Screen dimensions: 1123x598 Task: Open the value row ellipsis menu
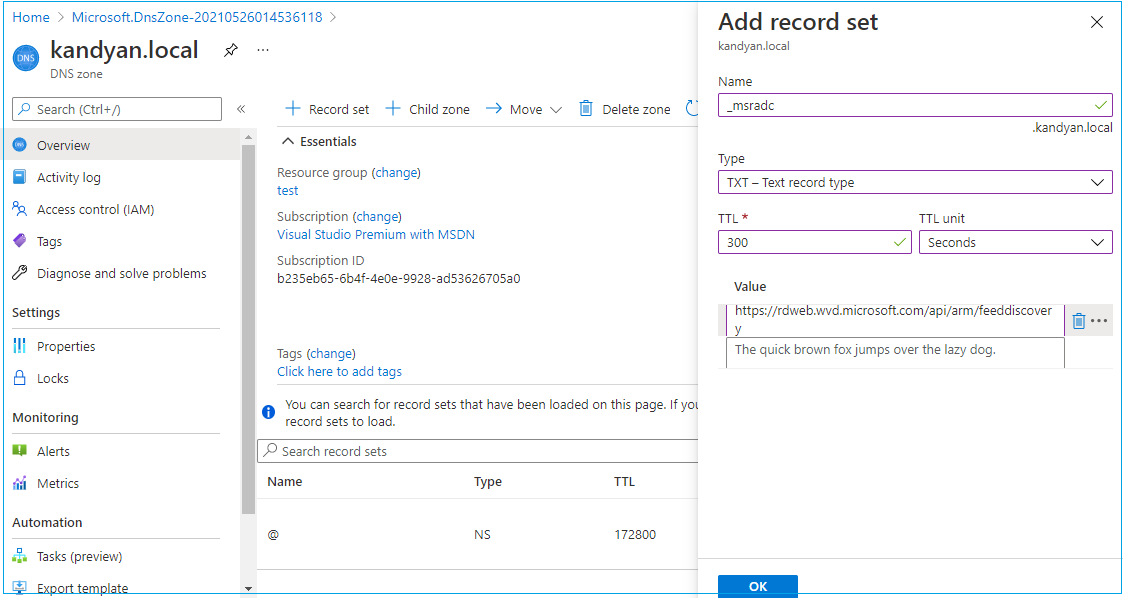tap(1099, 321)
